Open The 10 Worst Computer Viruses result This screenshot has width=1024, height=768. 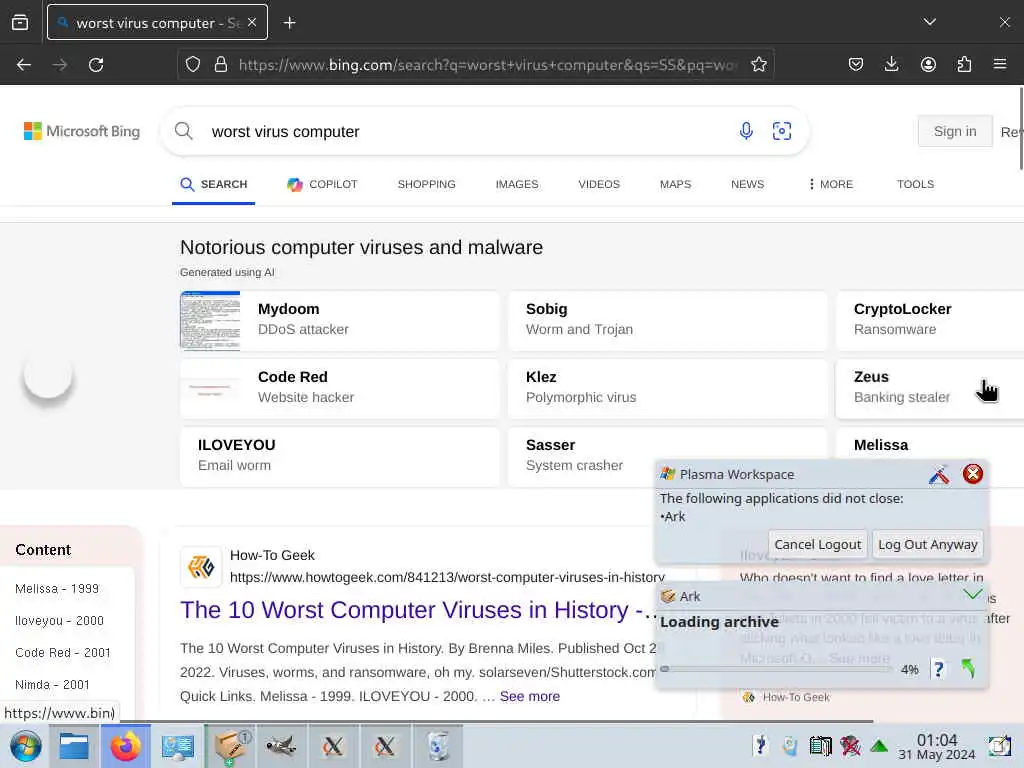tap(418, 610)
